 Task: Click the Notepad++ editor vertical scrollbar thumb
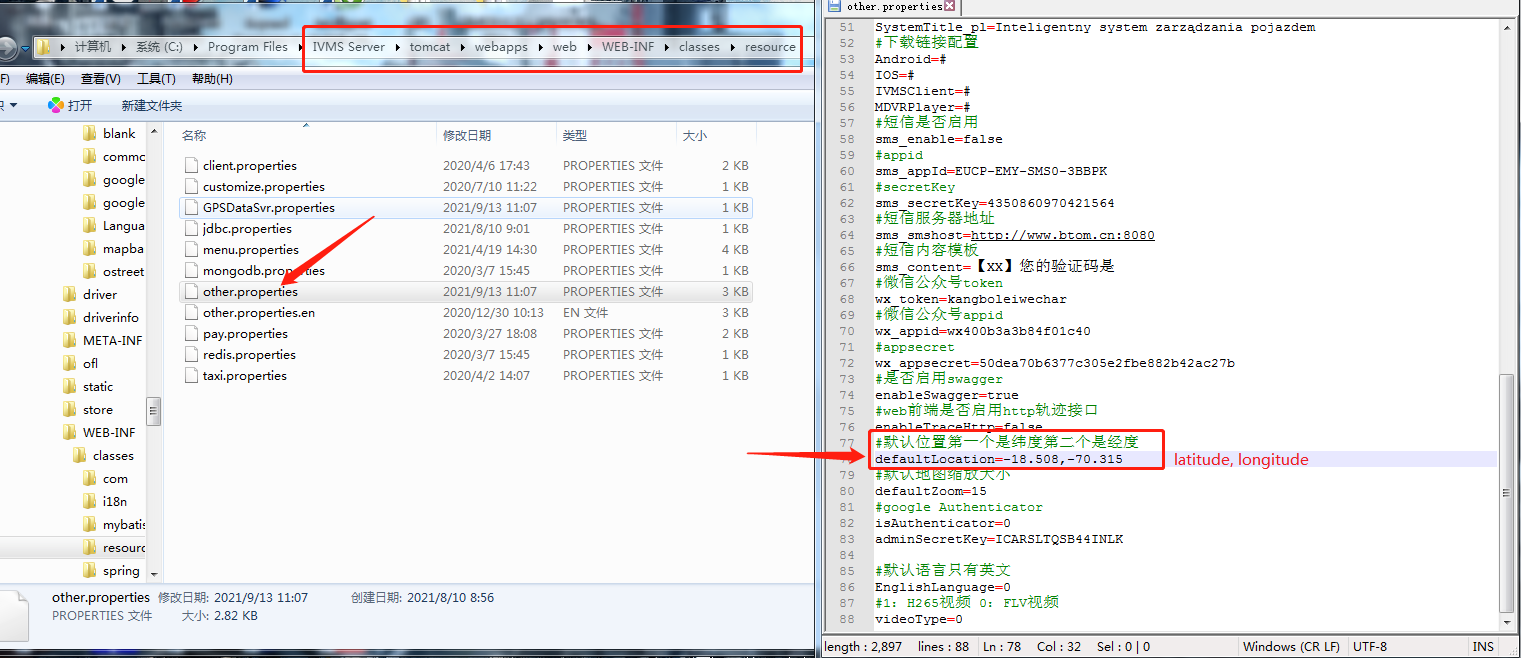(x=1508, y=494)
